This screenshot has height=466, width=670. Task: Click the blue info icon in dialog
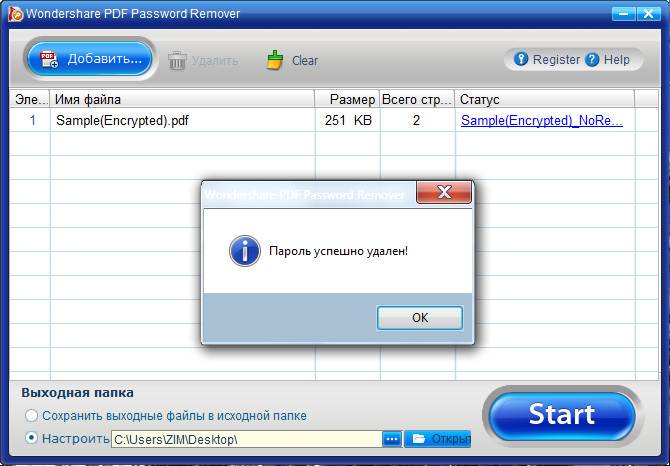pos(244,251)
